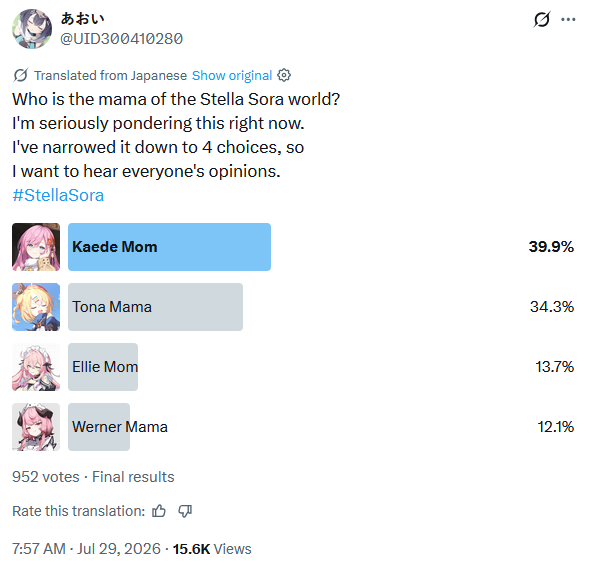This screenshot has height=572, width=592.
Task: Open the three-dot more options menu
Action: [568, 20]
